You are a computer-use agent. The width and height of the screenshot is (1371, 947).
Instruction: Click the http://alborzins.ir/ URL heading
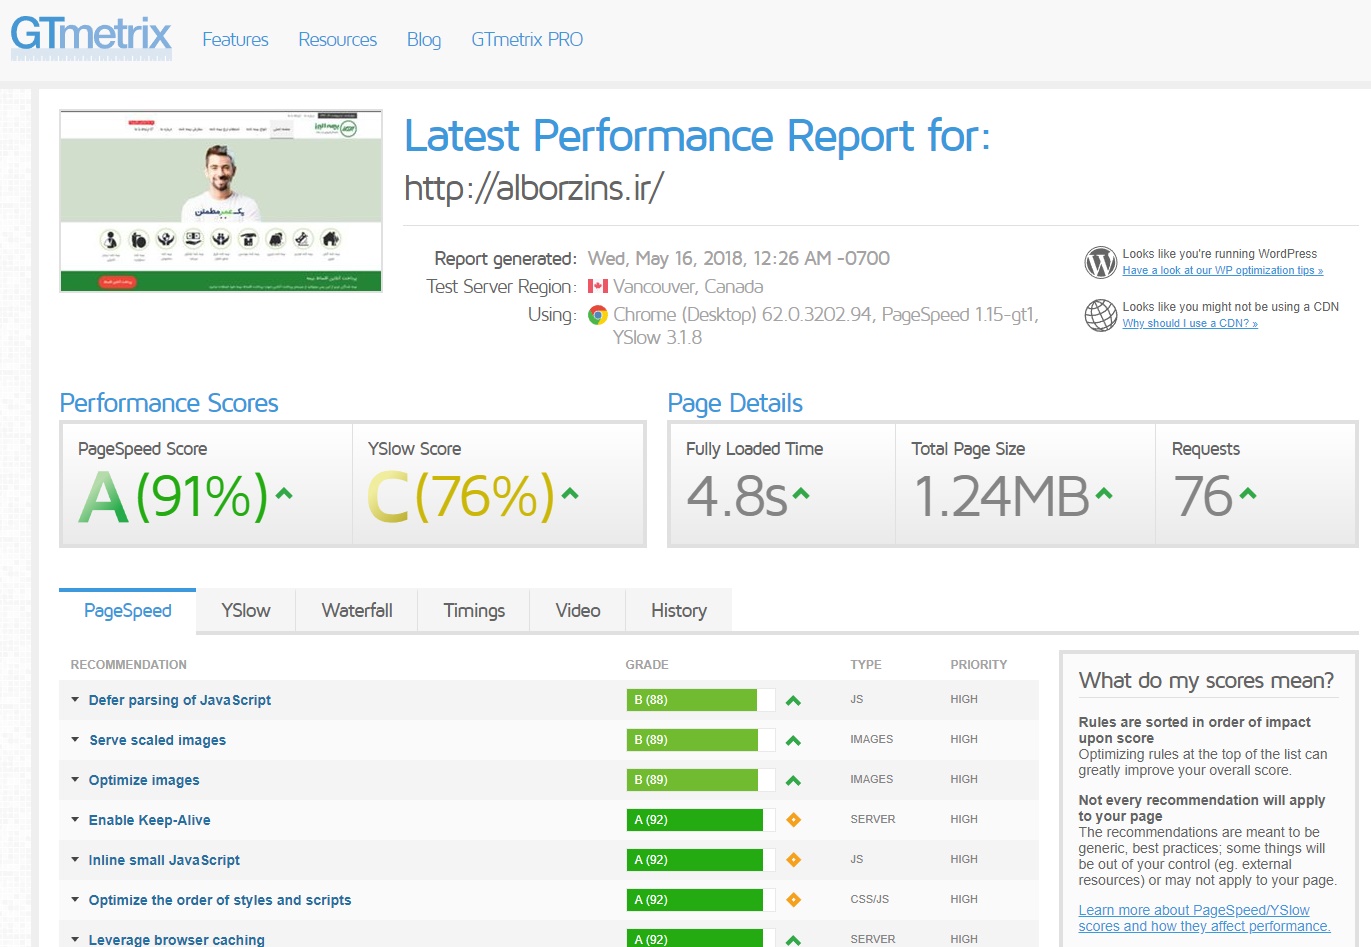(534, 188)
